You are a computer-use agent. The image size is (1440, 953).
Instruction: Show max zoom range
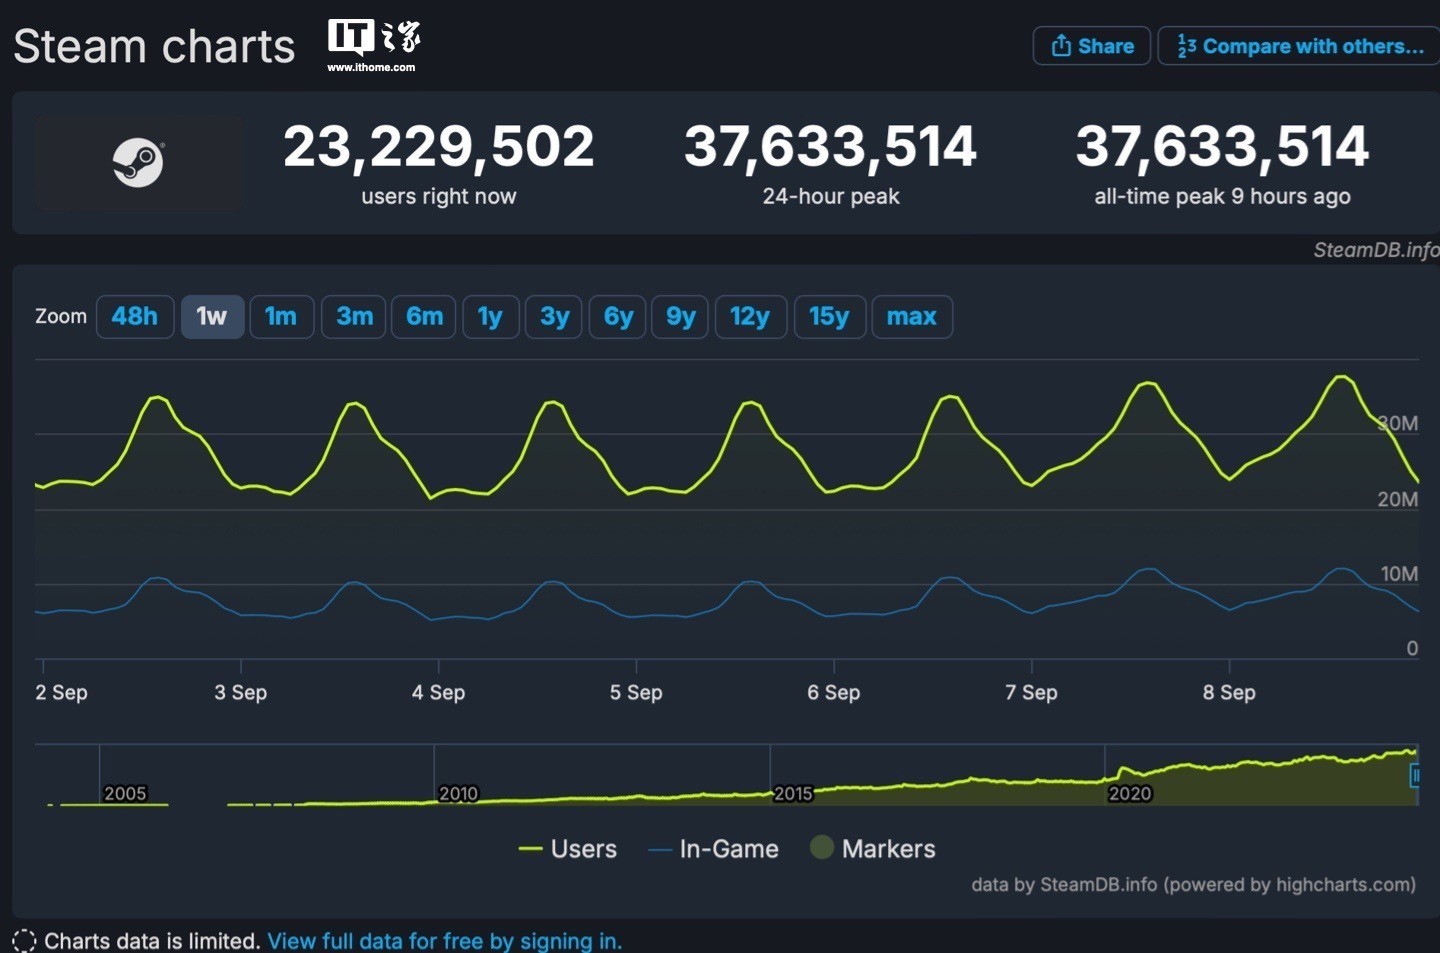click(x=911, y=317)
